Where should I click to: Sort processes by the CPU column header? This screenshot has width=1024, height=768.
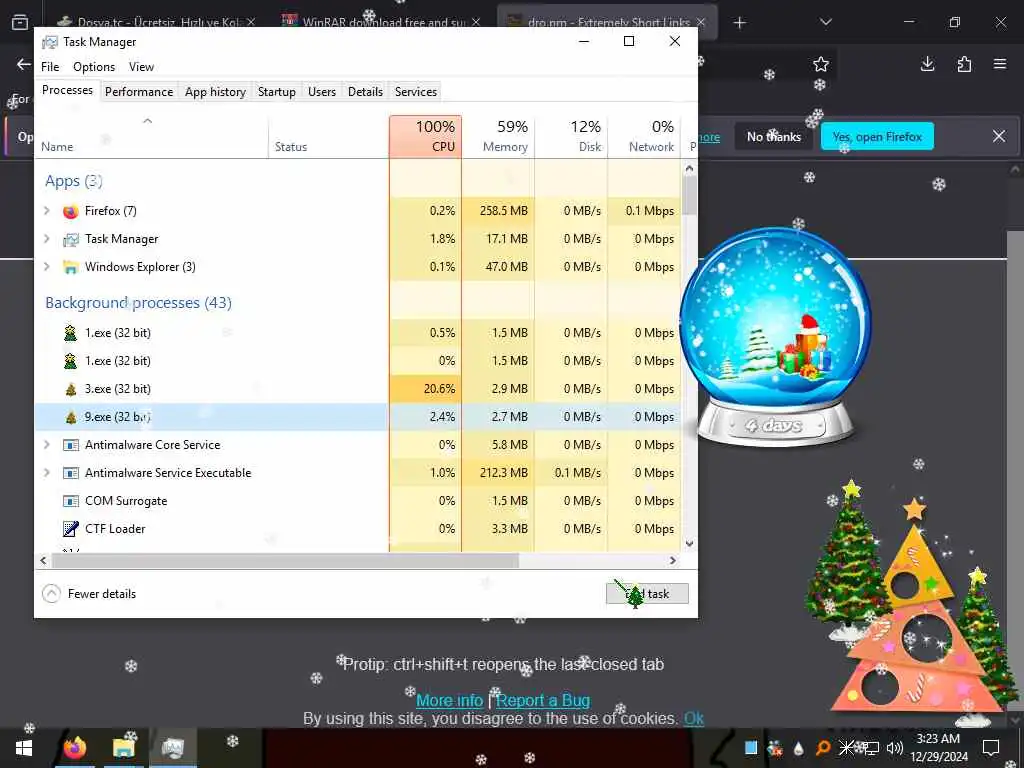[x=425, y=136]
